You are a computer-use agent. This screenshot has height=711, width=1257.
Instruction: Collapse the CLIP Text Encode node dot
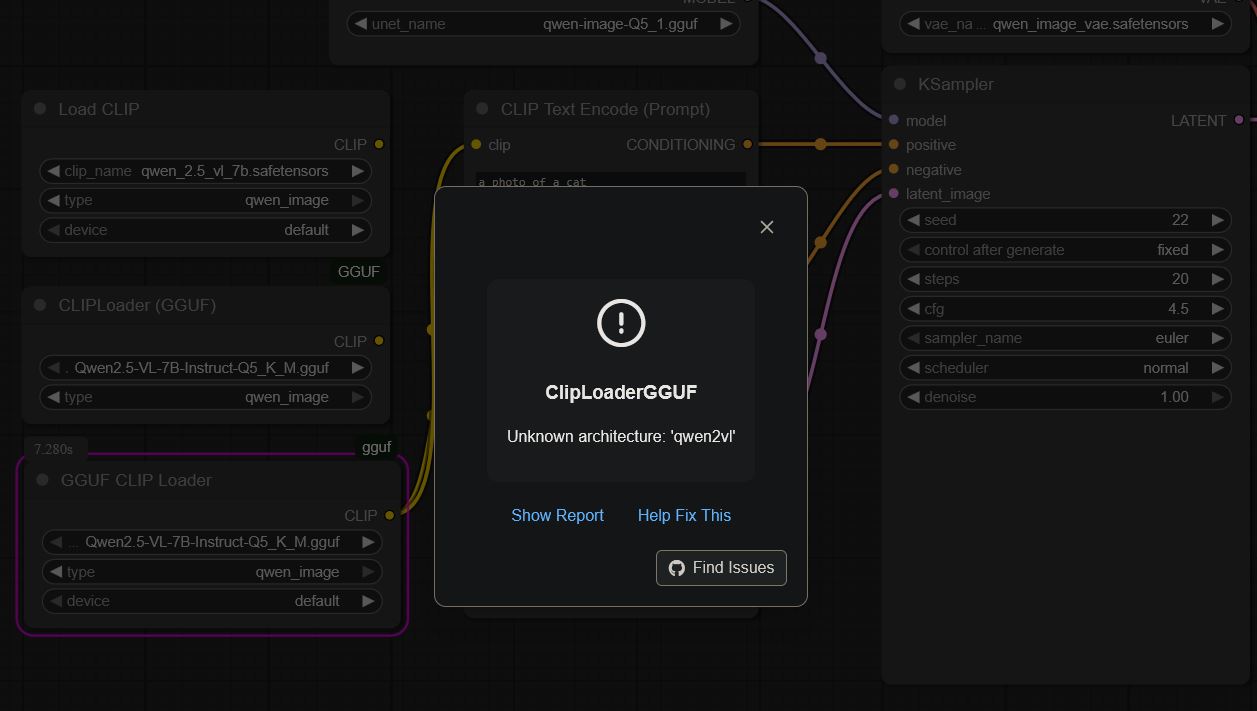pos(482,109)
